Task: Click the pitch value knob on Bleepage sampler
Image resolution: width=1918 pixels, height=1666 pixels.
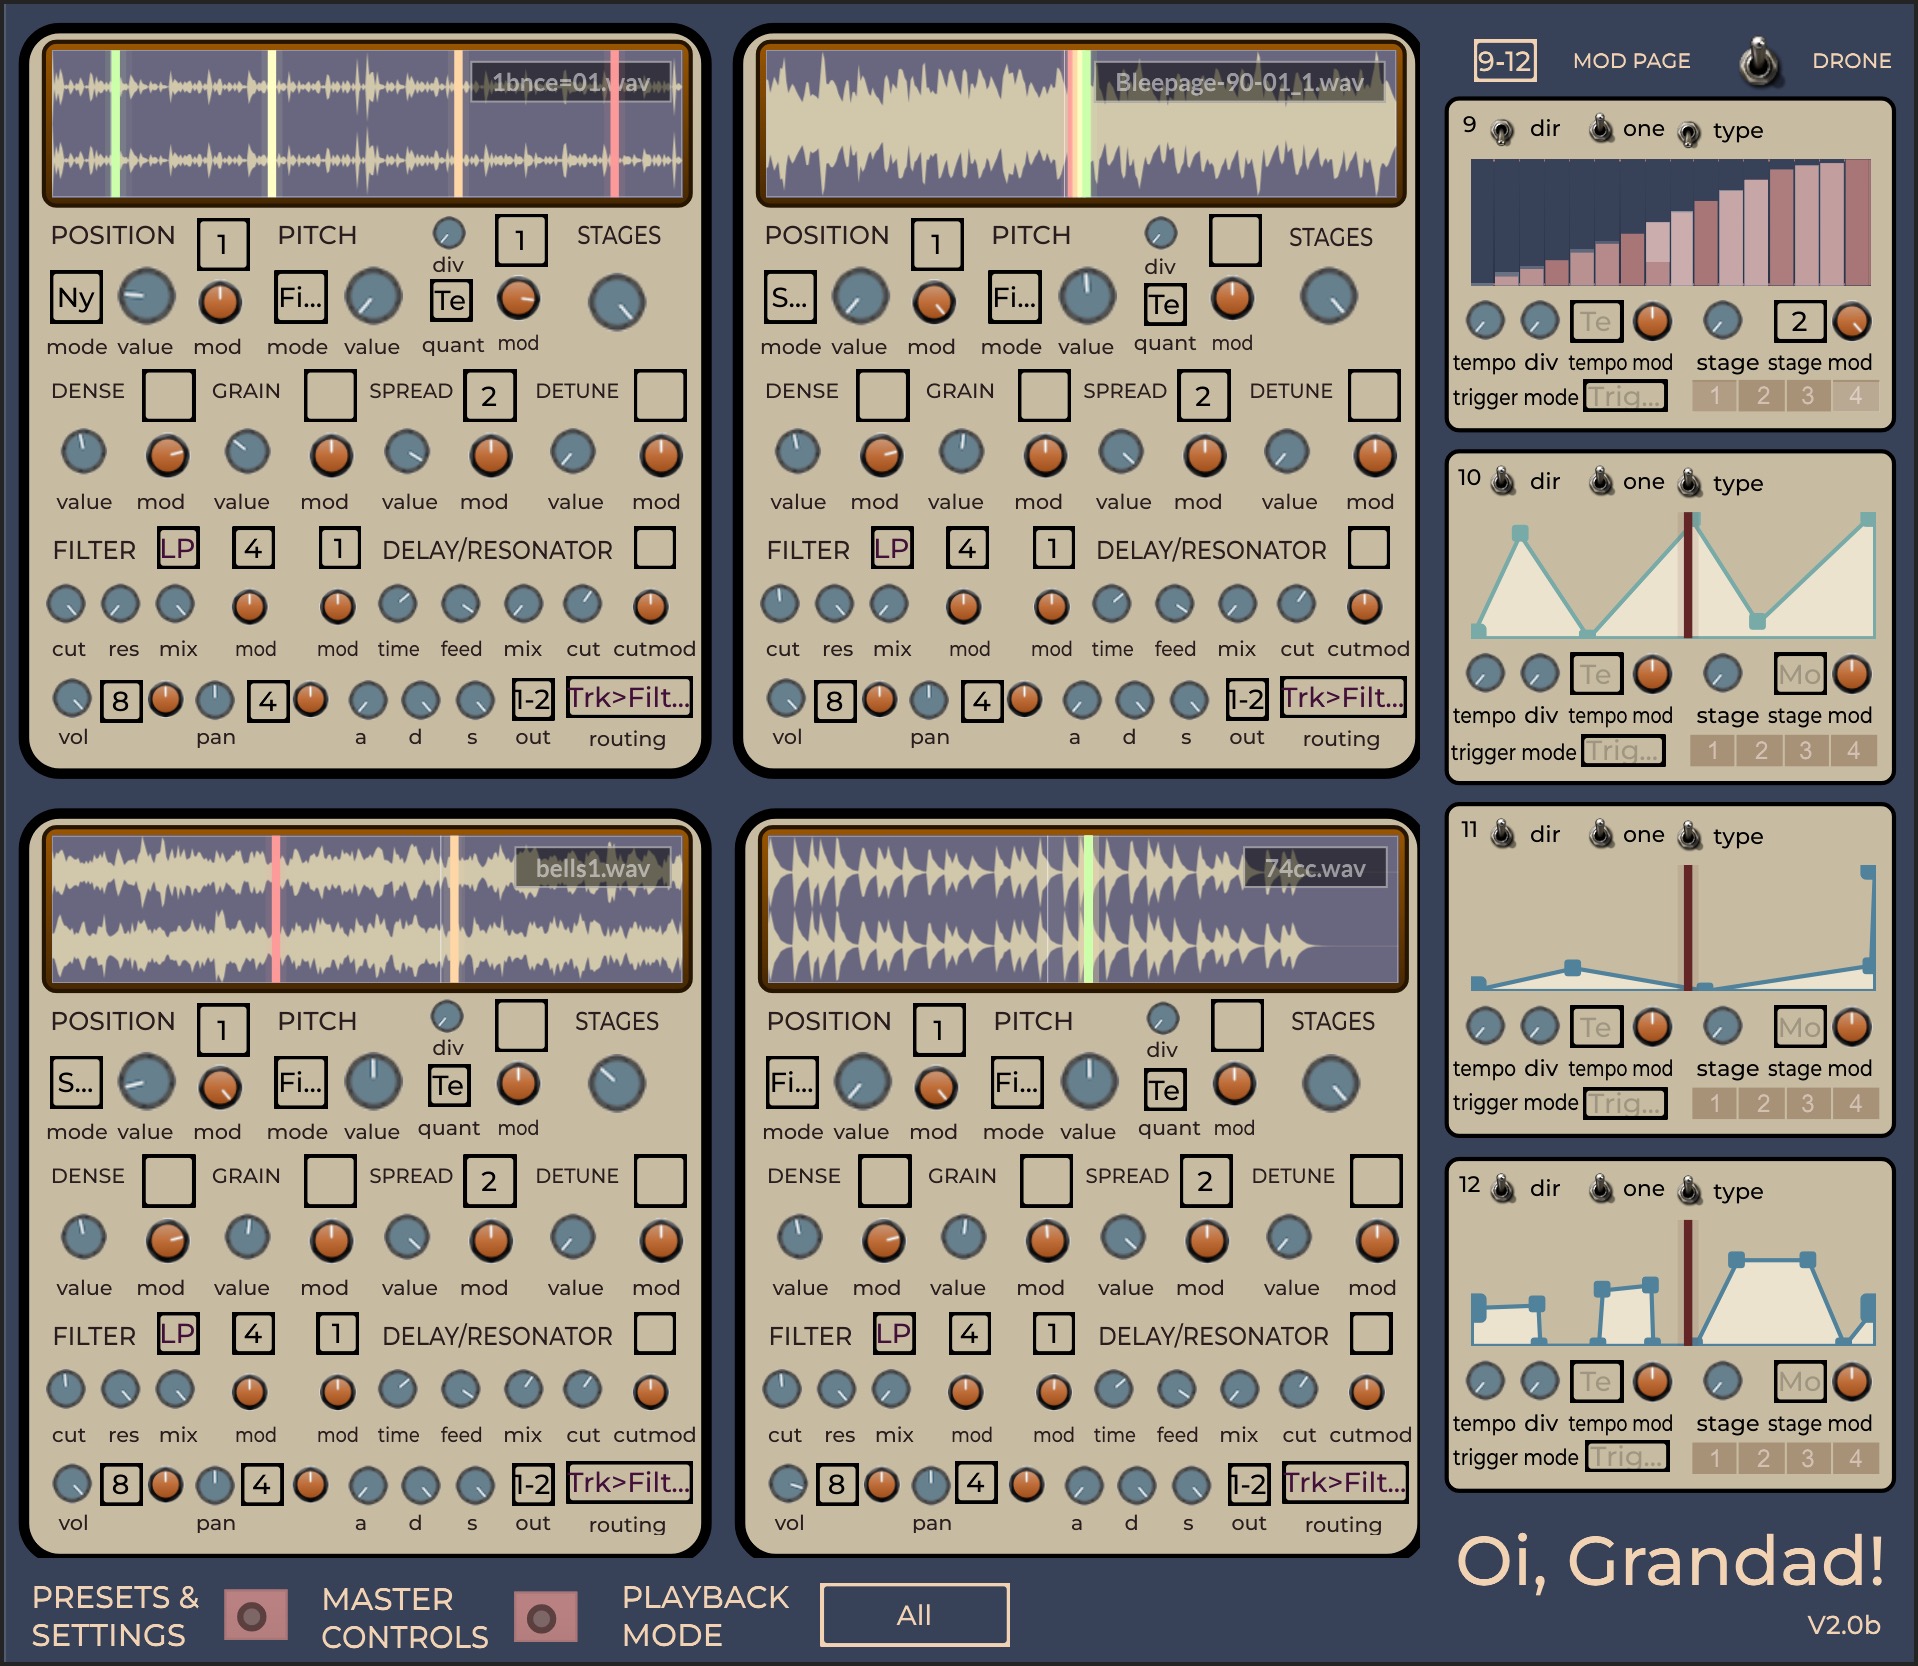Action: 1087,297
